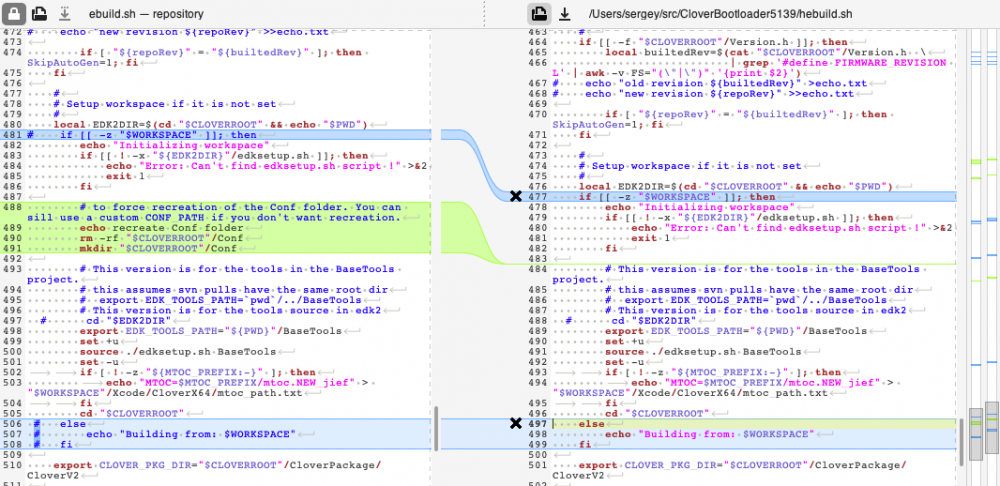This screenshot has height=486, width=1000.
Task: Click right line 481 'exit 1'
Action: point(651,238)
